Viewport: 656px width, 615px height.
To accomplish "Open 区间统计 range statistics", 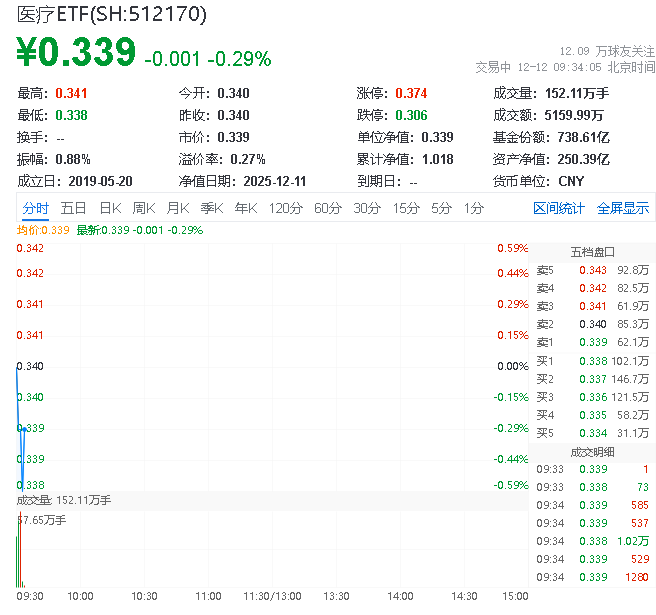I will (559, 208).
